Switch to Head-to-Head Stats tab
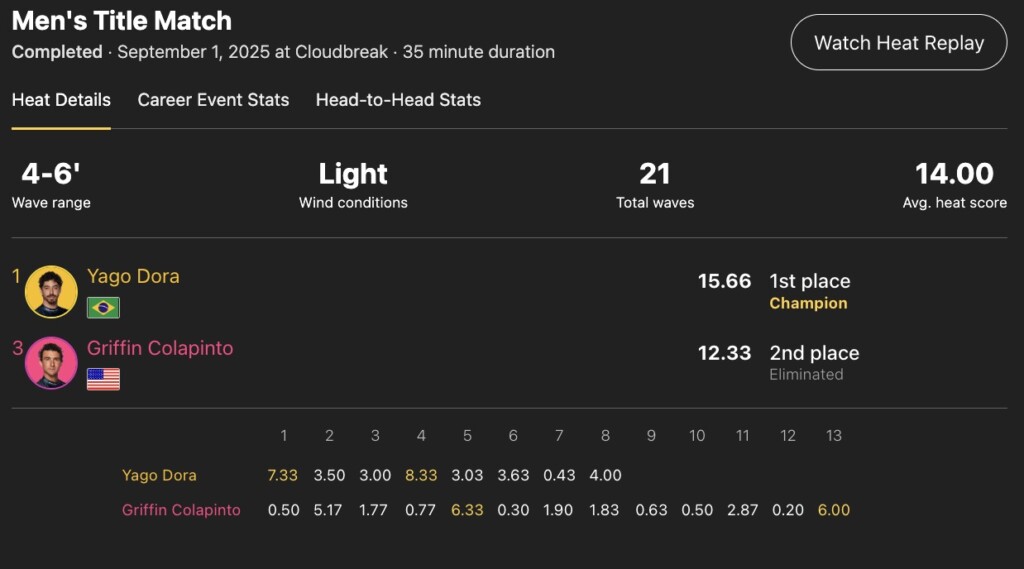Screen dimensions: 1024x569 click(x=398, y=100)
